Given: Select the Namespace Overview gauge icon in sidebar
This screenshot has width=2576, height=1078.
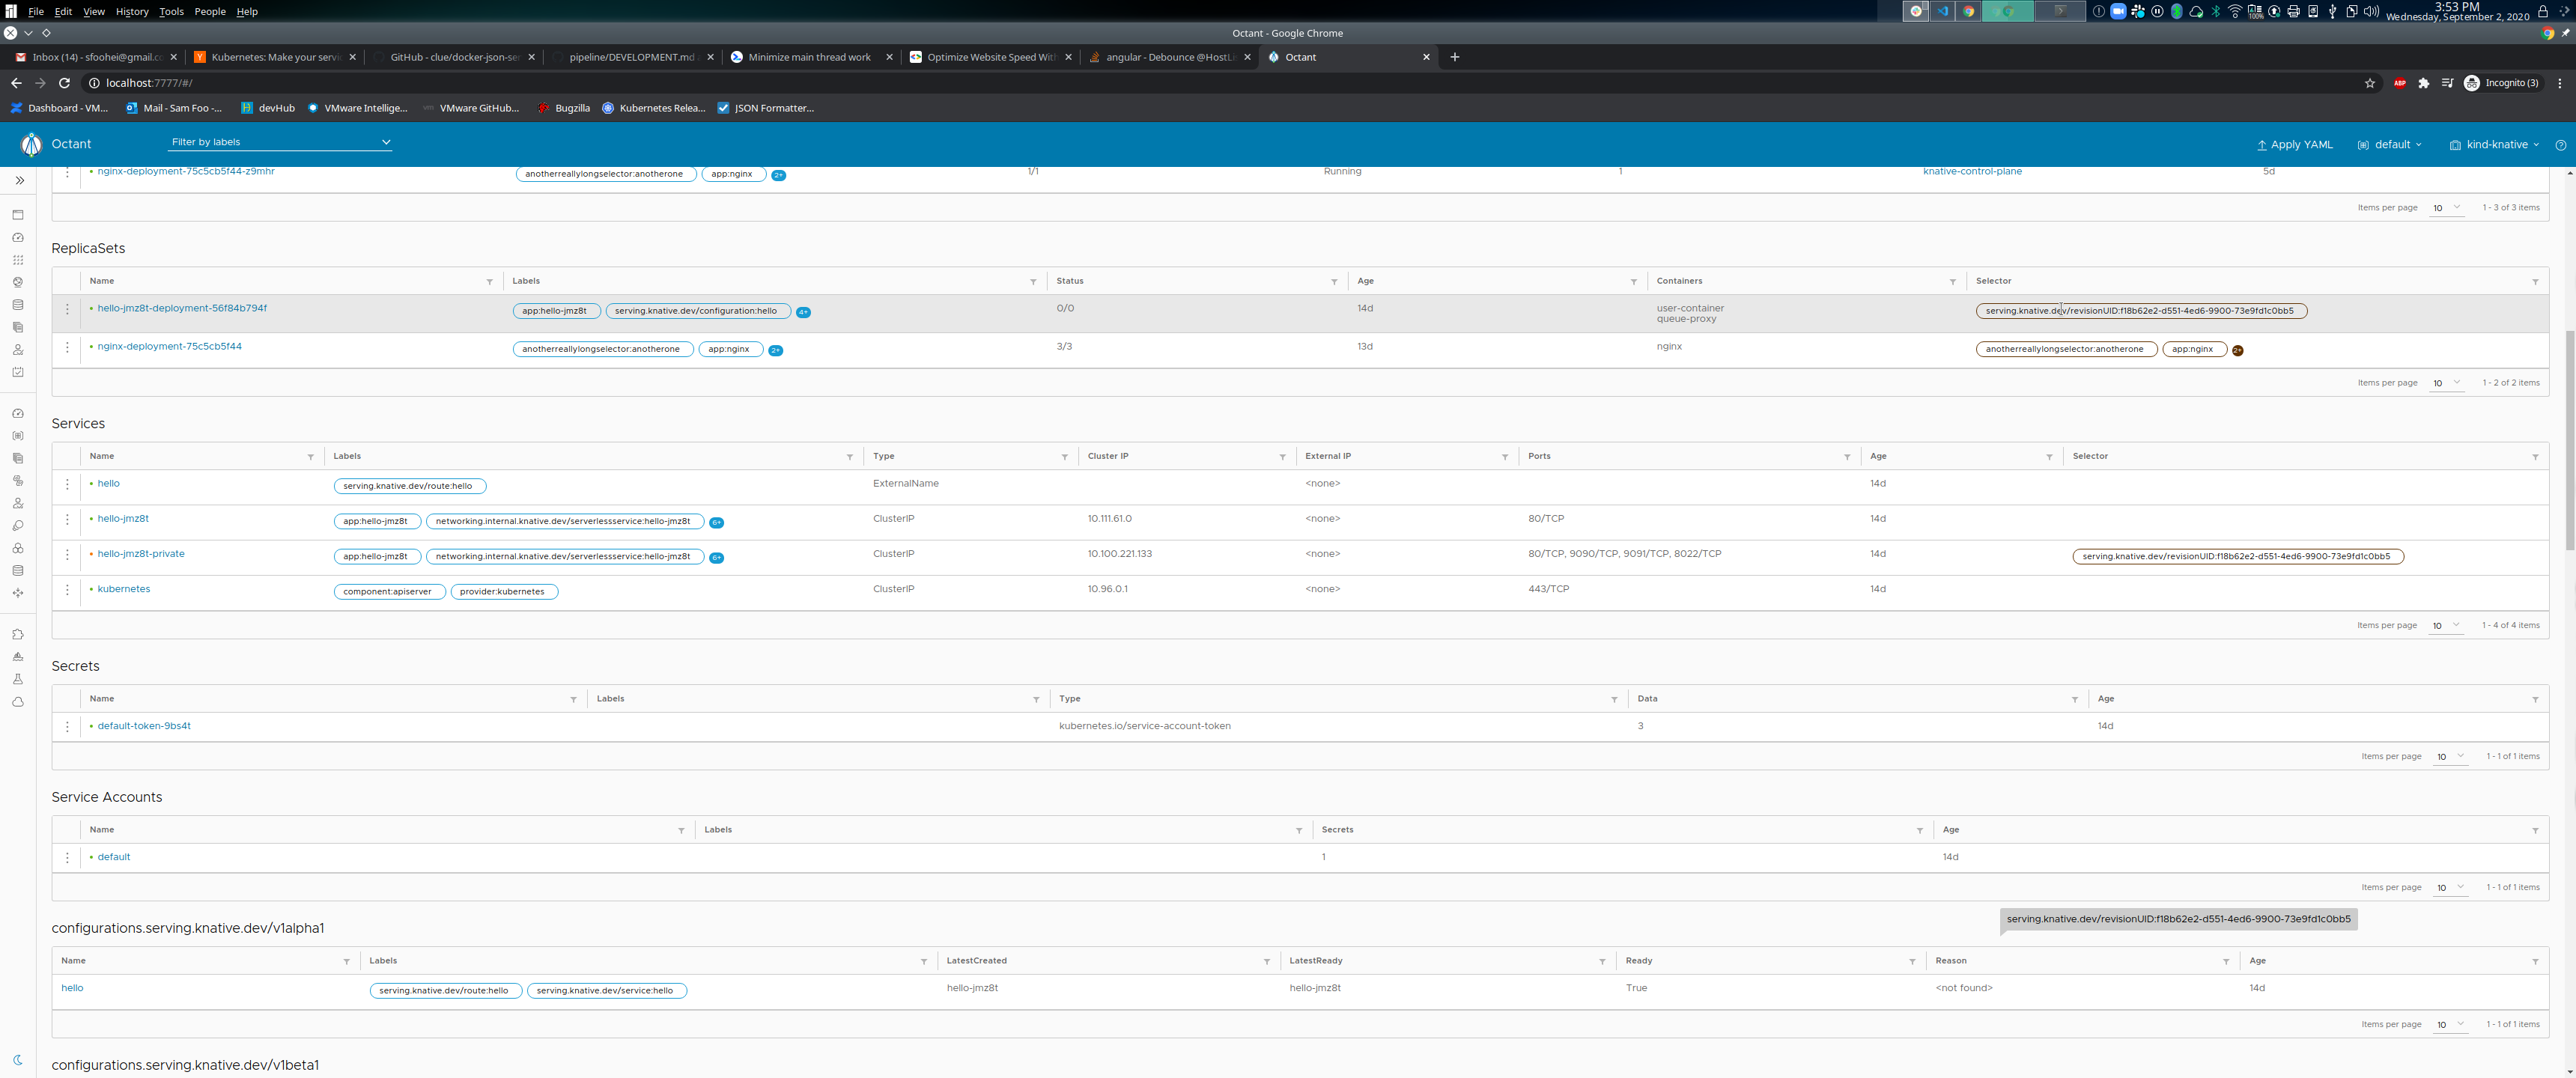Looking at the screenshot, I should (x=18, y=237).
